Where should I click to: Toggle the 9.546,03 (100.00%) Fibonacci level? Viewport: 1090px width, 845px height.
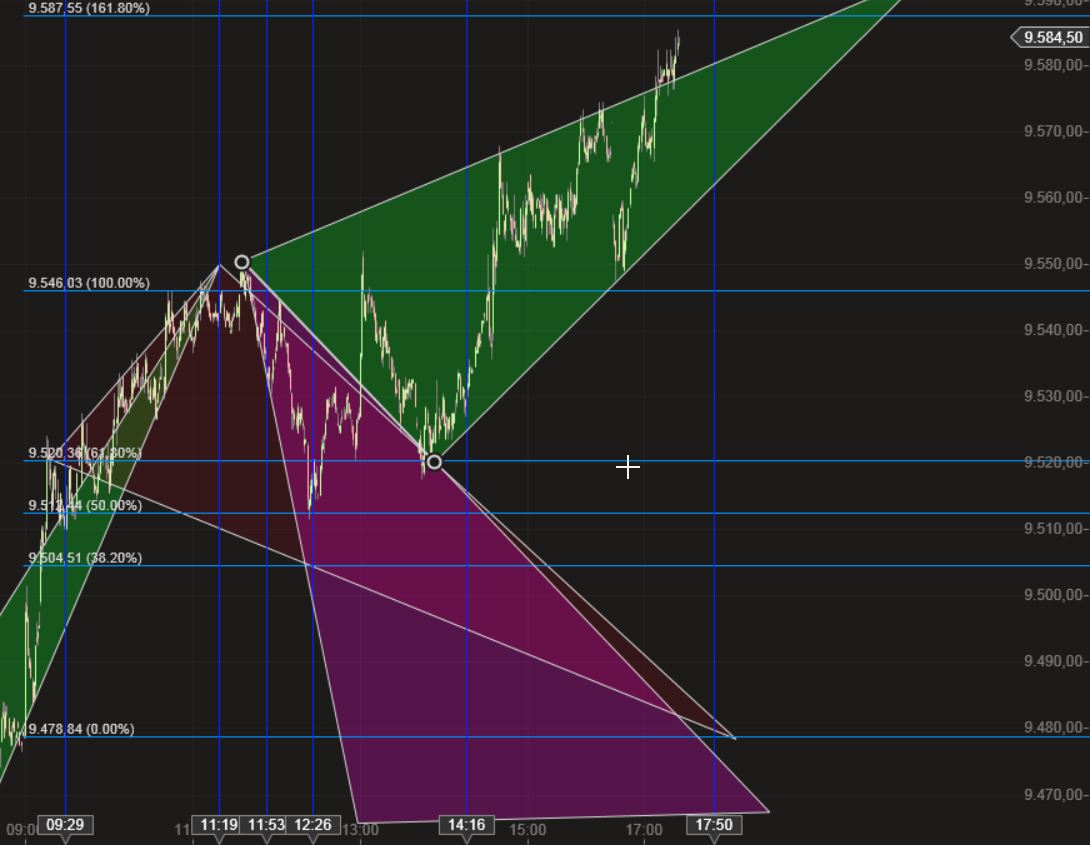coord(87,283)
